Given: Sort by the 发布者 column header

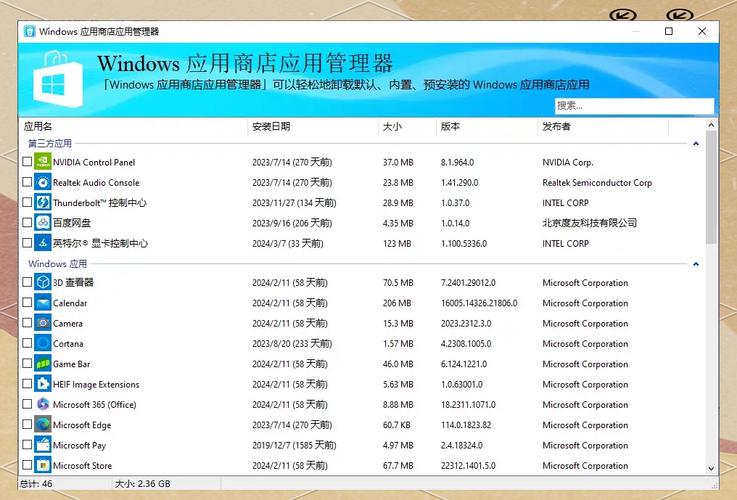Looking at the screenshot, I should pyautogui.click(x=603, y=126).
